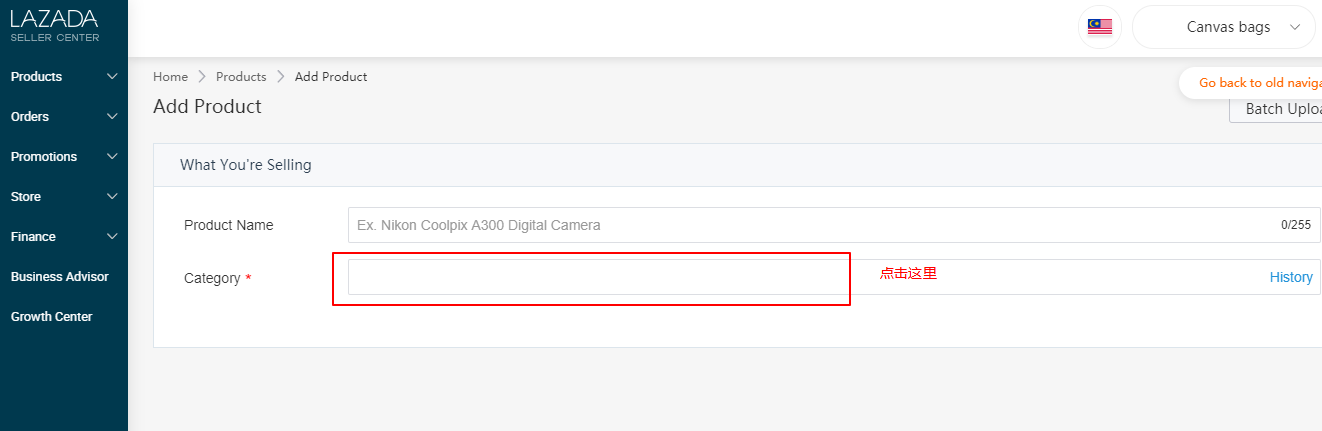Screen dimensions: 1322x431
Task: Expand the Promotions sidebar chevron
Action: 112,156
